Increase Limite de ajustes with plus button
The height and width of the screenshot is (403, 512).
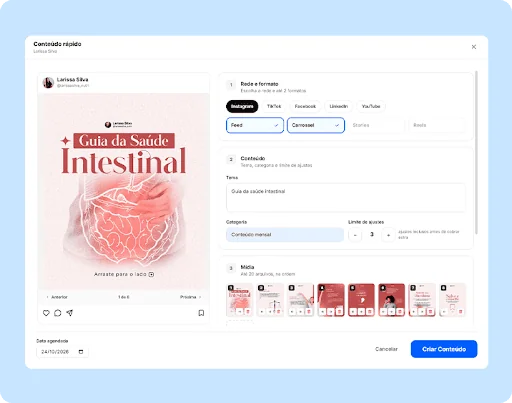click(x=388, y=235)
